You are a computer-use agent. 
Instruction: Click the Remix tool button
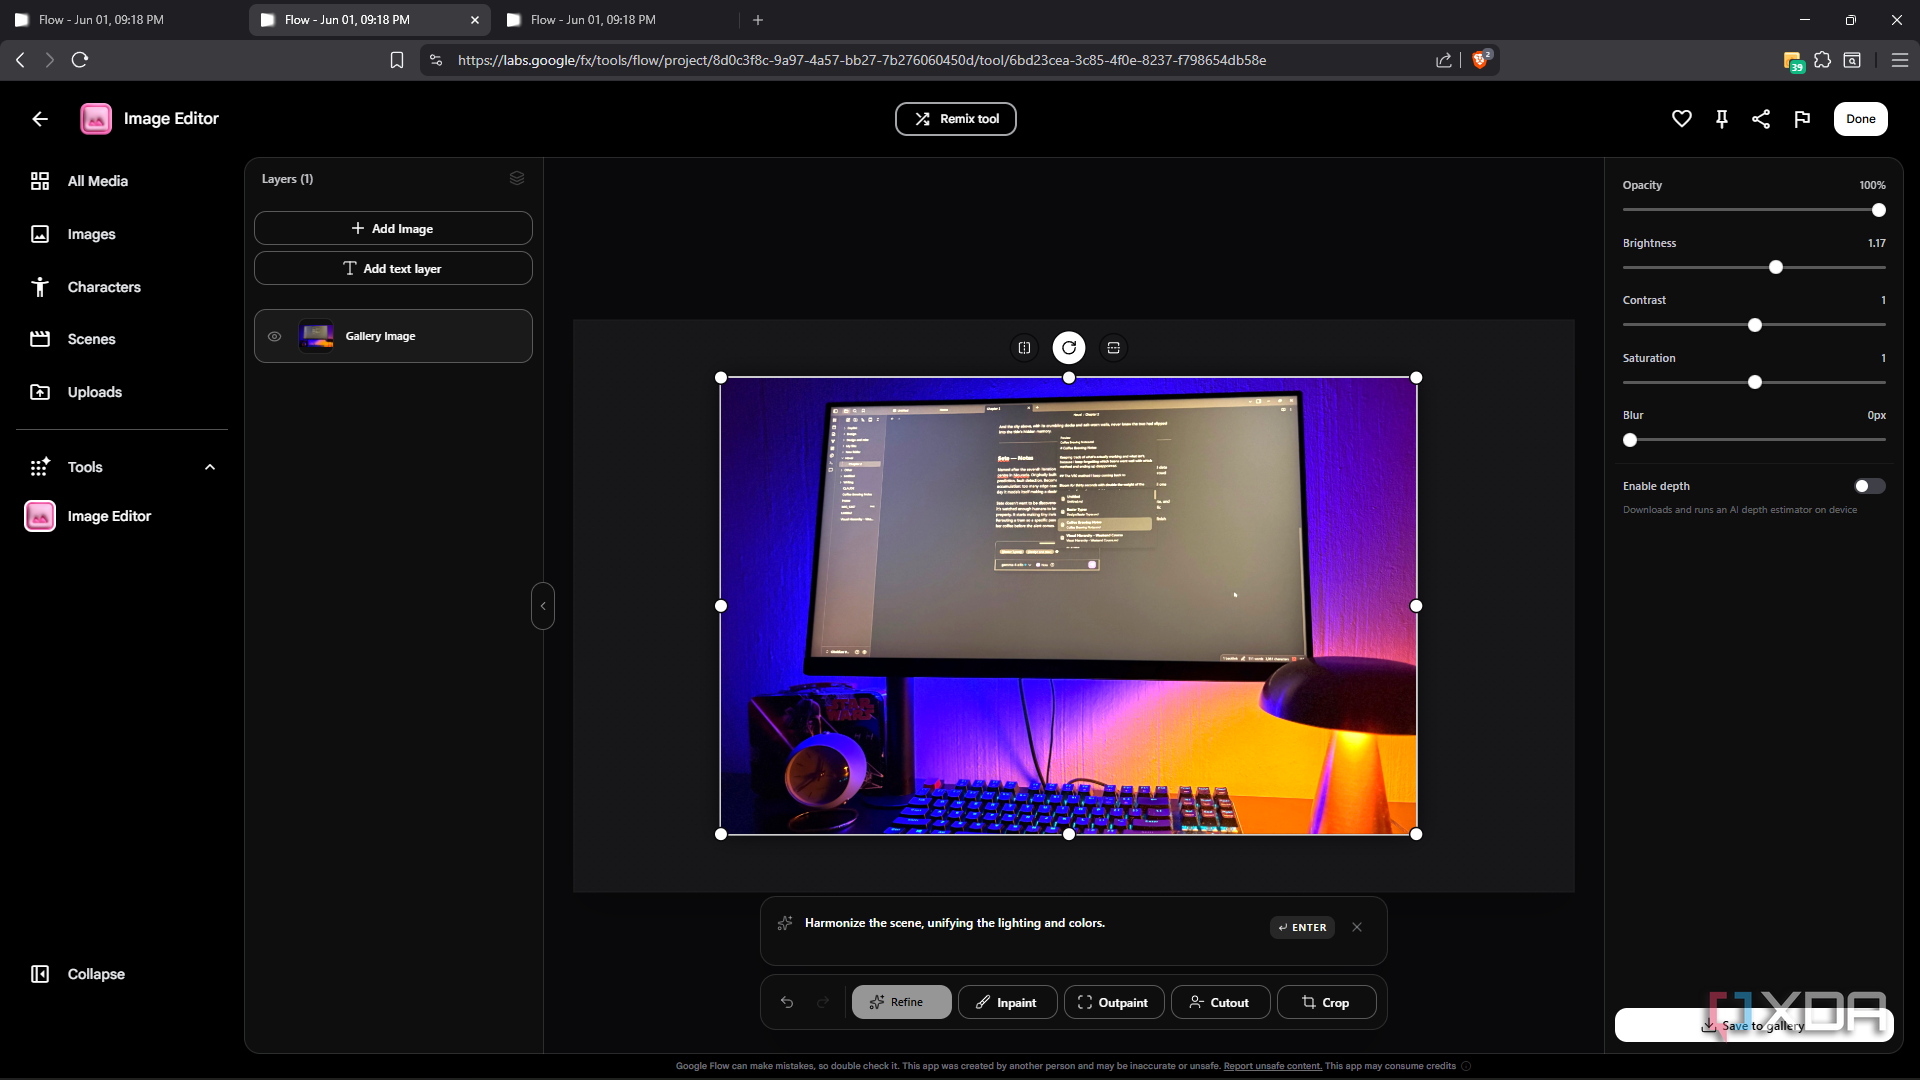[x=956, y=119]
